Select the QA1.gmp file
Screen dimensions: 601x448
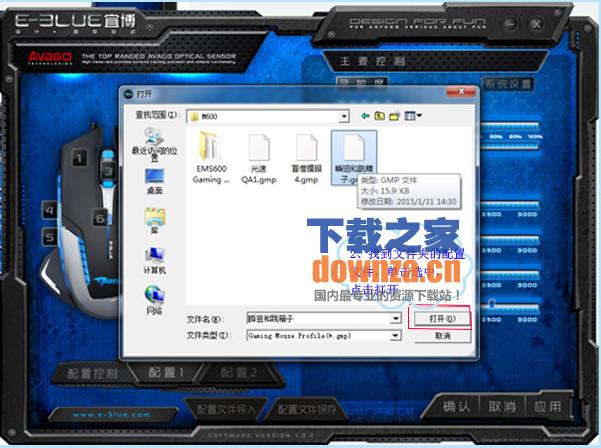pyautogui.click(x=259, y=158)
